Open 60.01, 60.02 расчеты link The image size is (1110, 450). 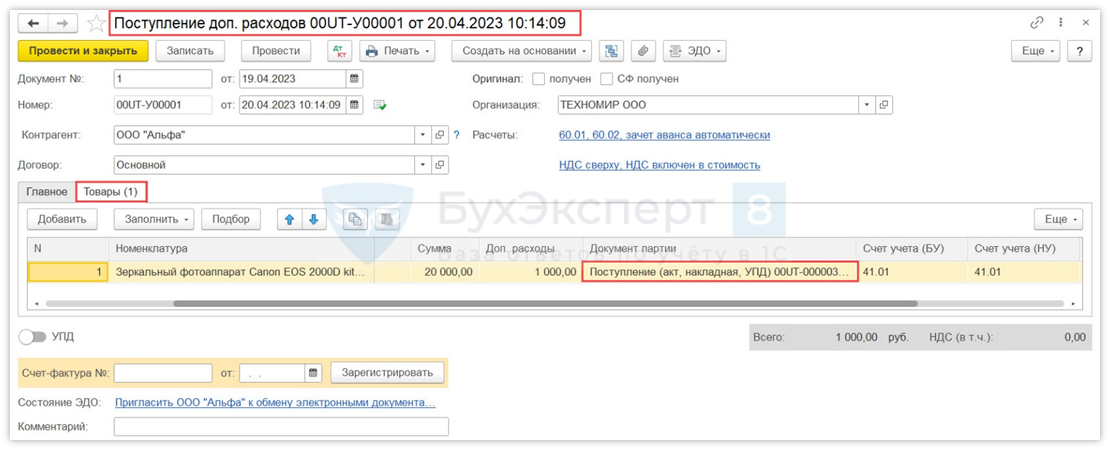[x=664, y=134]
